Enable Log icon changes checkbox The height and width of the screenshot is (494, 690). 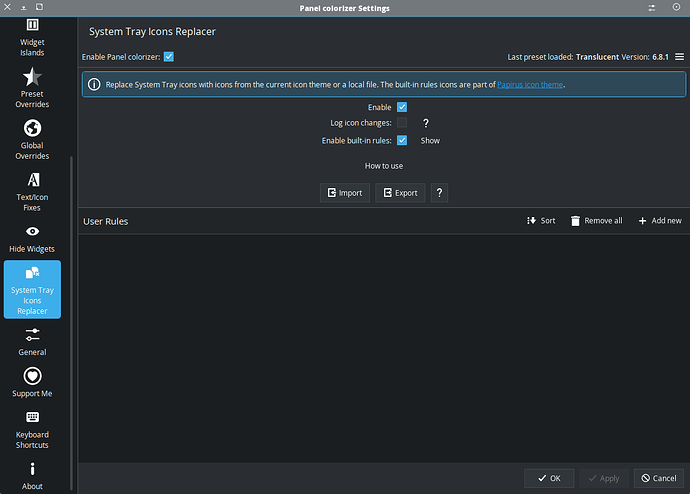click(402, 123)
